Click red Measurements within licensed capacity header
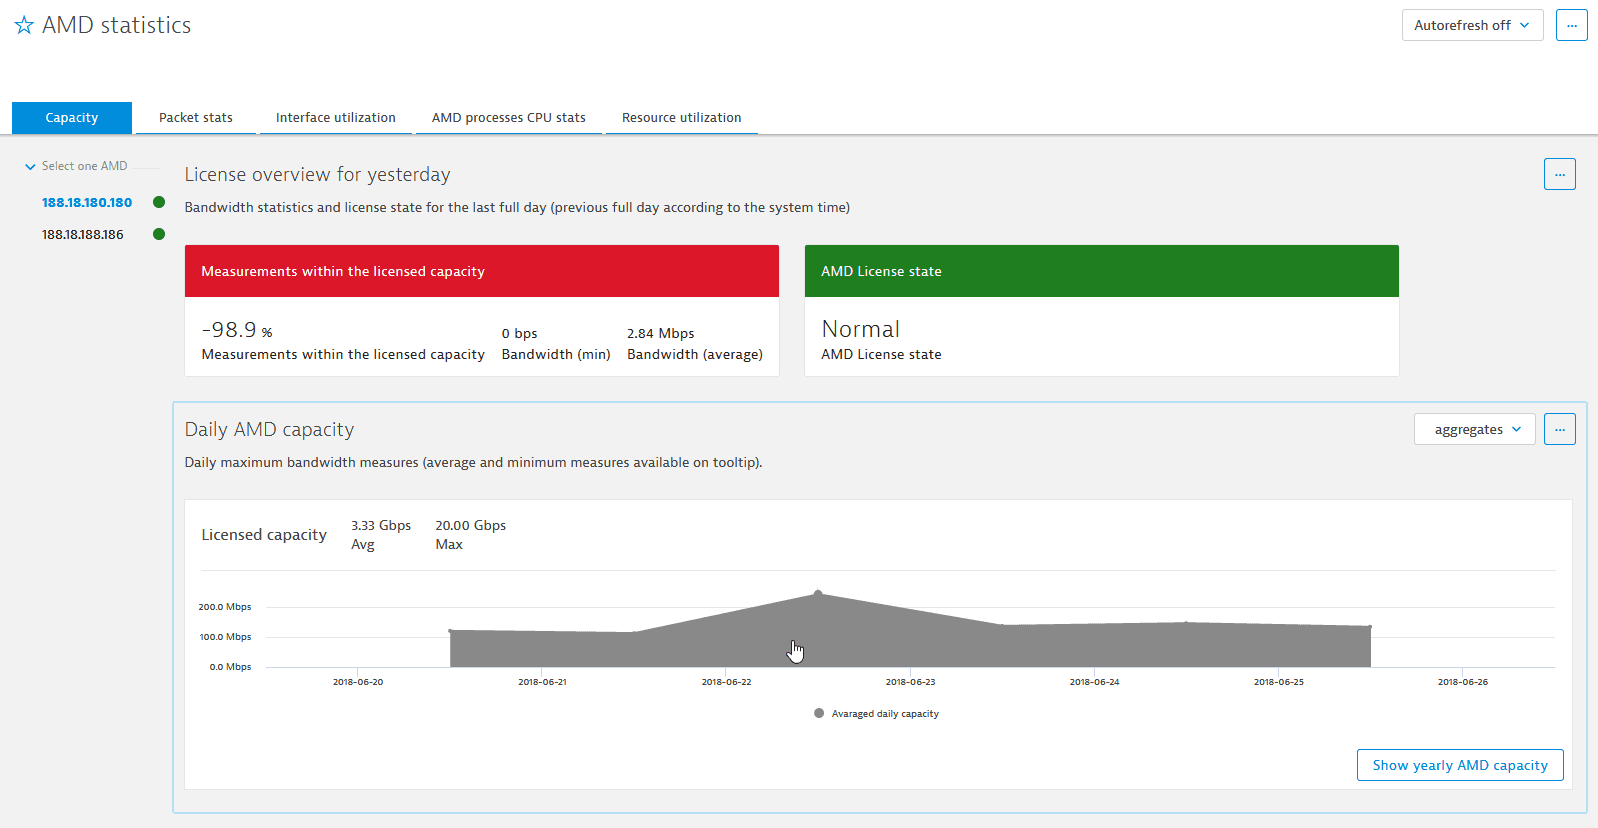 482,271
